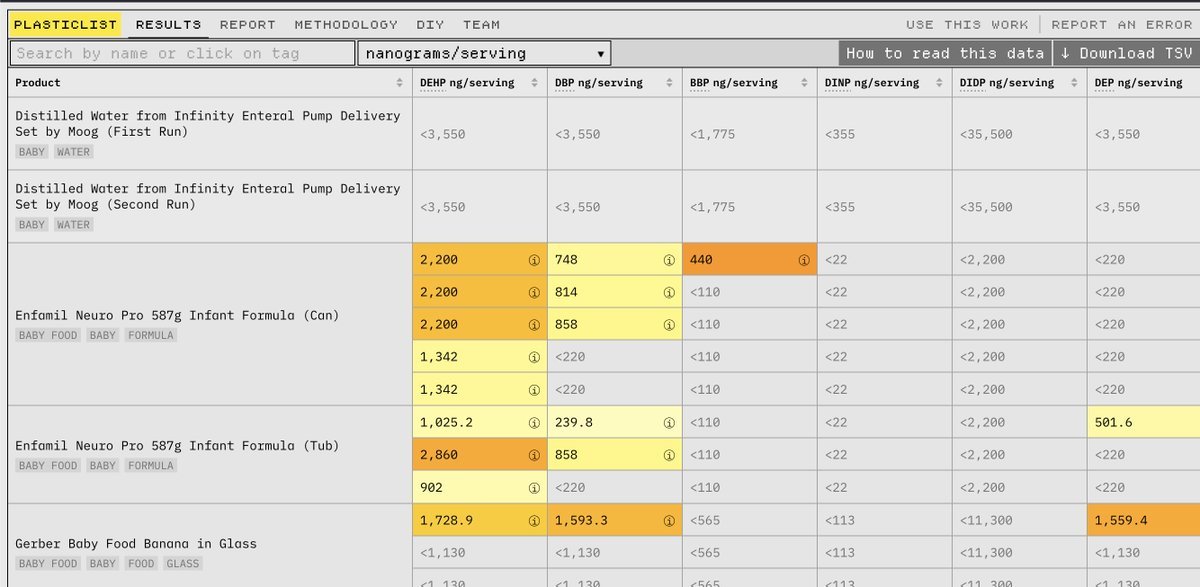Viewport: 1200px width, 587px height.
Task: Open the nanograms/serving units dropdown
Action: coord(484,54)
